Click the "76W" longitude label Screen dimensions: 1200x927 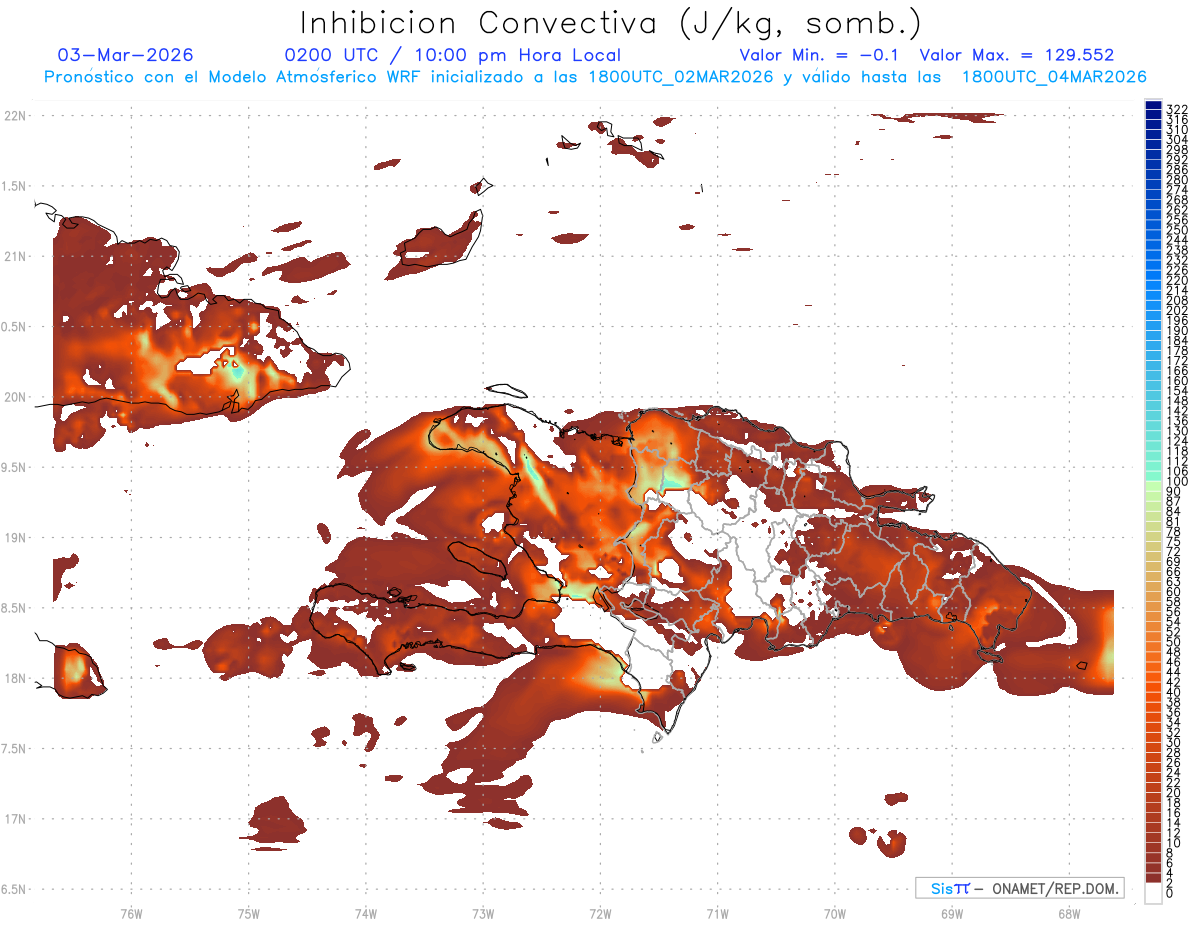pos(131,913)
